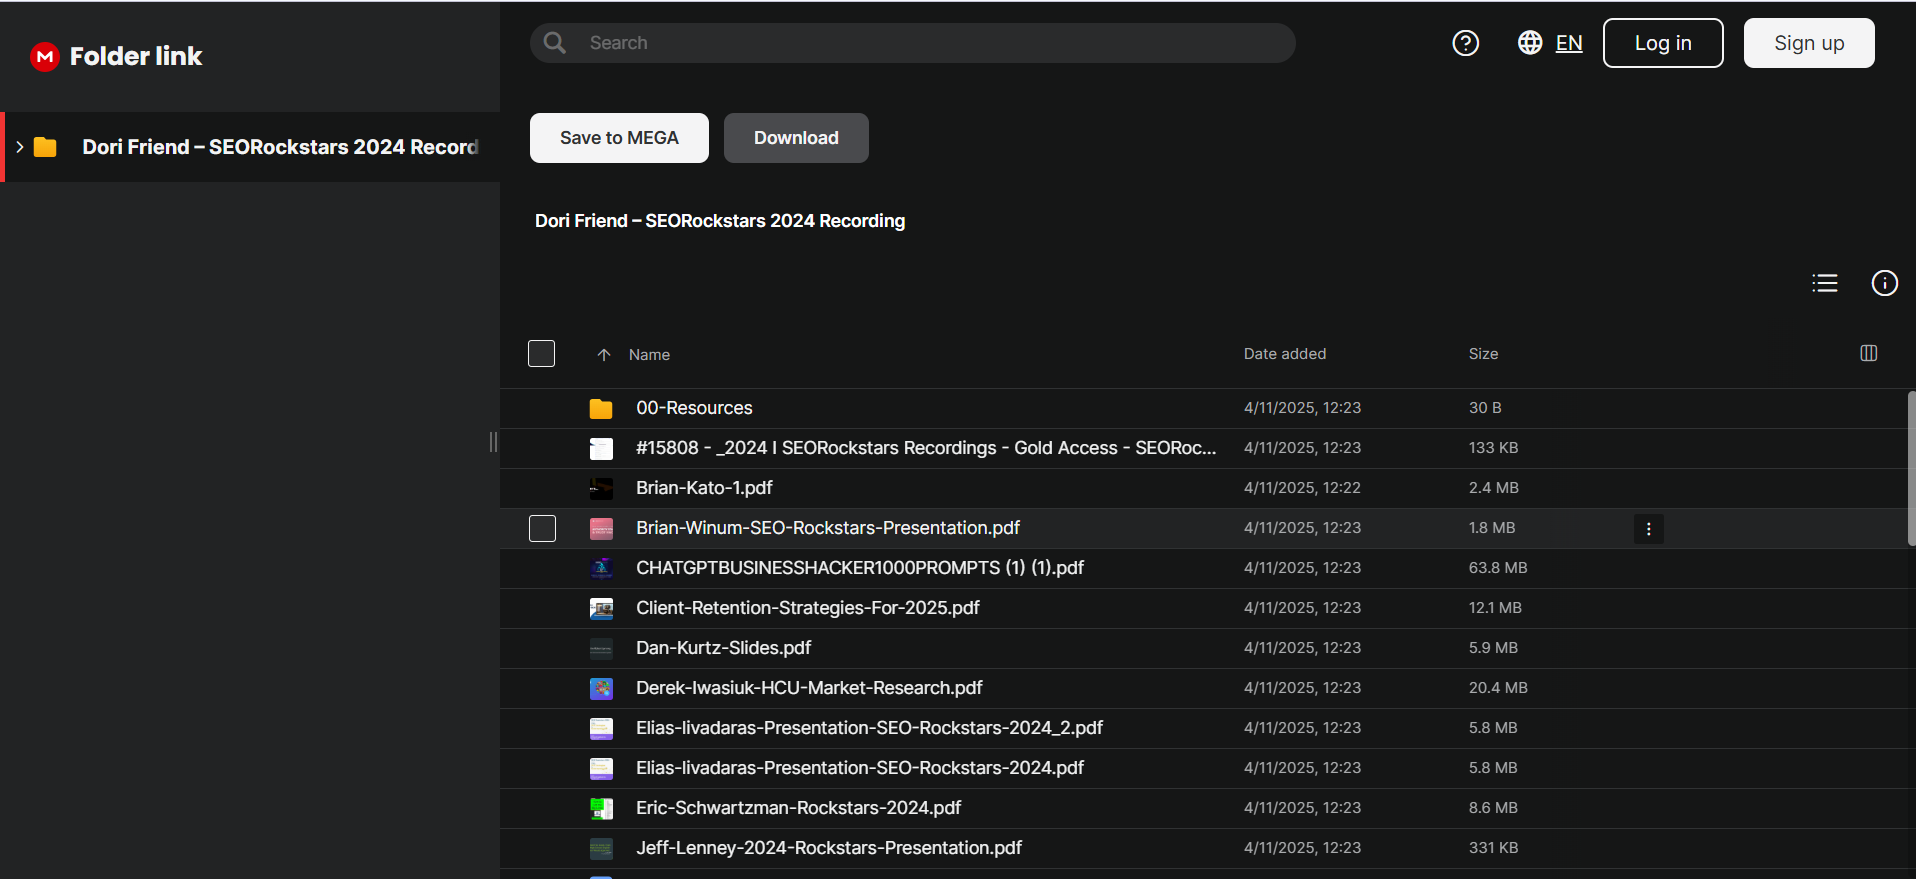The image size is (1916, 879).
Task: Click the CHATGPTBUSINESSHACKER pdf file icon
Action: [601, 568]
